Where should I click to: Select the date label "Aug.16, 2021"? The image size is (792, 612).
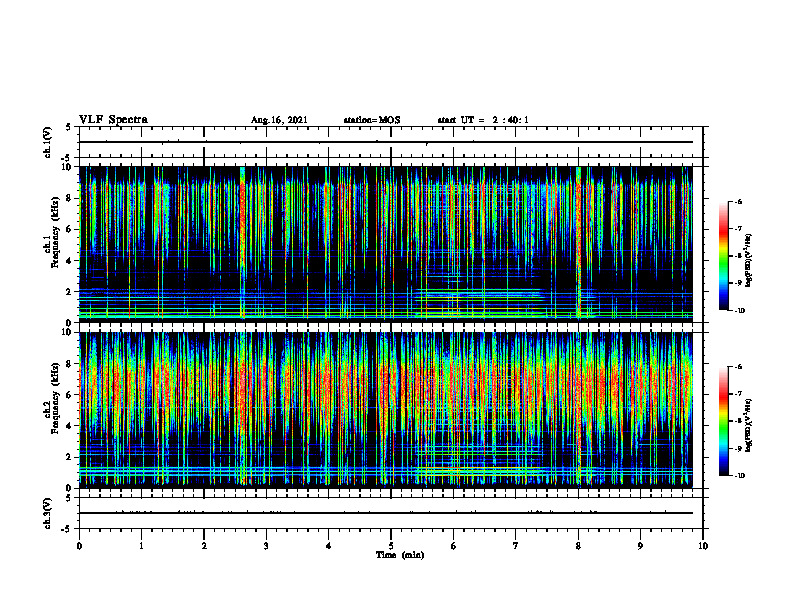pyautogui.click(x=279, y=120)
